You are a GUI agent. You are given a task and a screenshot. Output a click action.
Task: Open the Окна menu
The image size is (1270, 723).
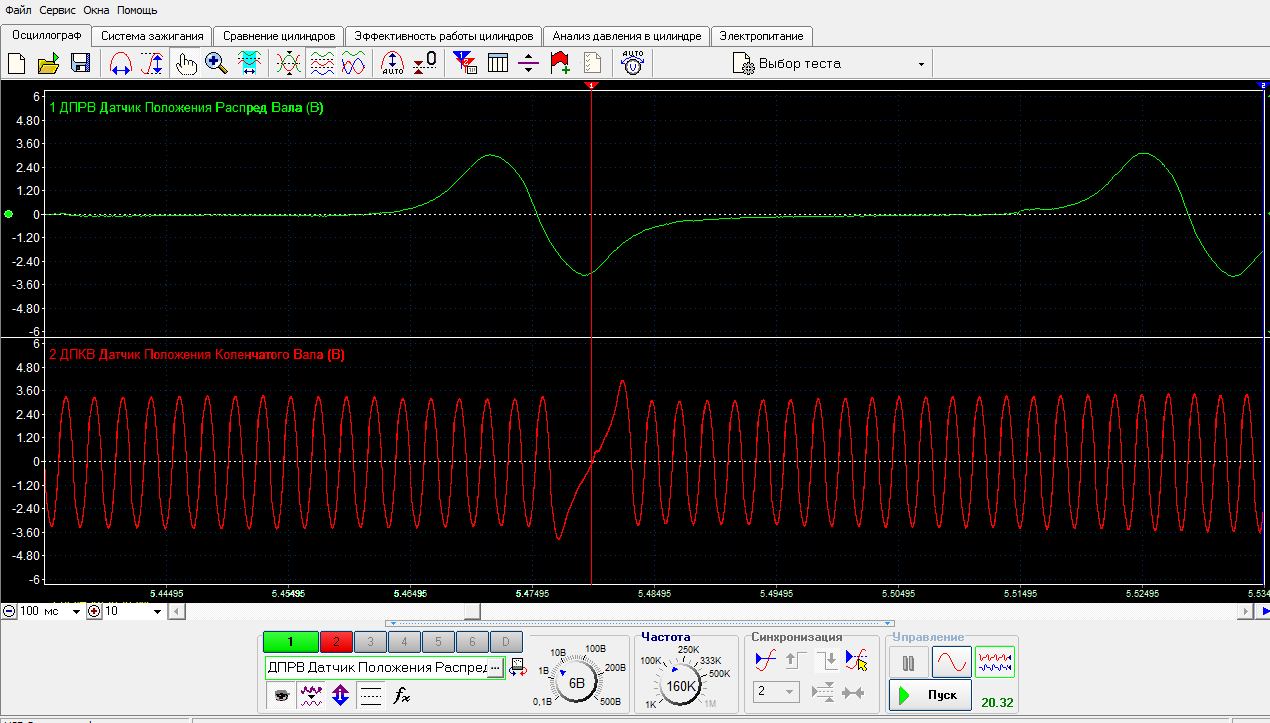(x=97, y=10)
